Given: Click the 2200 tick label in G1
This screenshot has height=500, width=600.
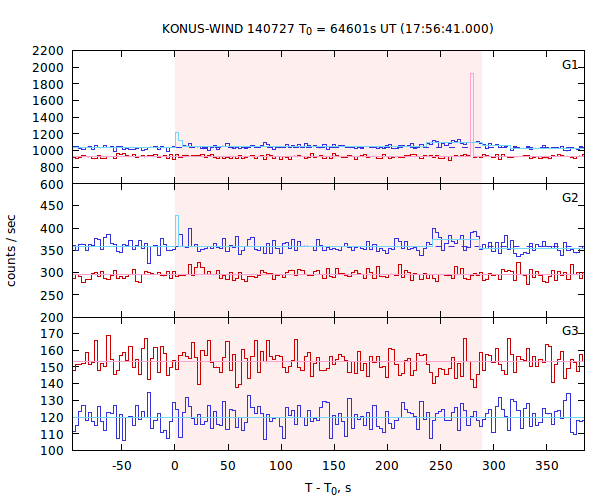Looking at the screenshot, I should pos(48,51).
